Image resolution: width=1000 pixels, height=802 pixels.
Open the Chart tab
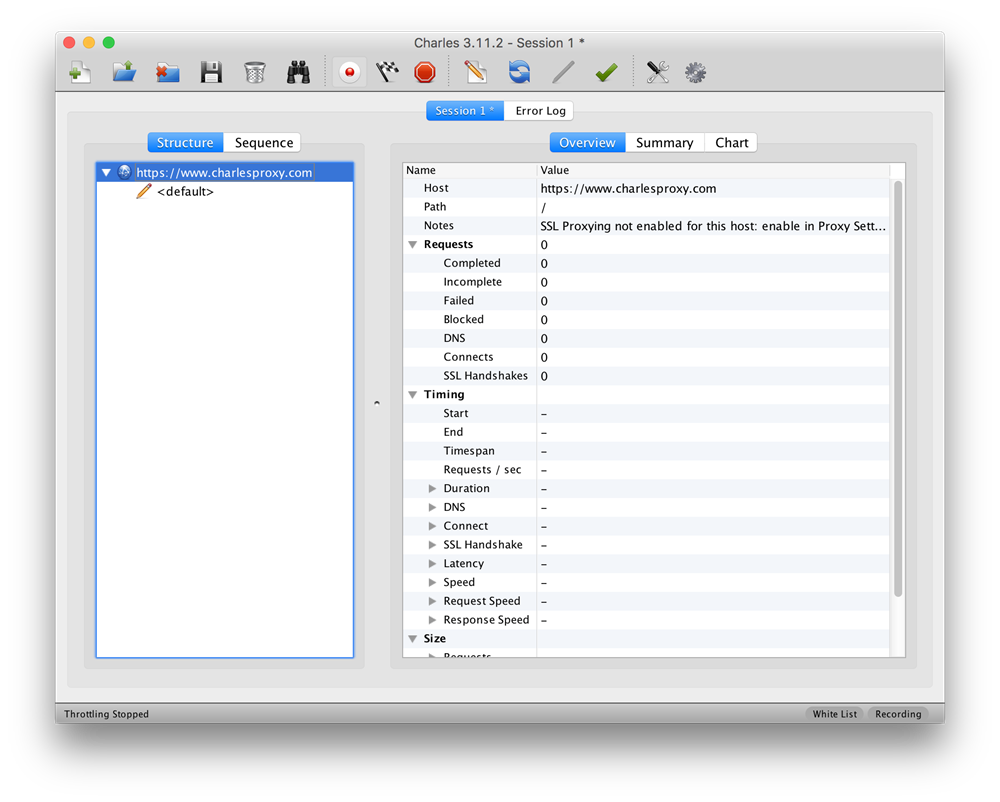732,142
